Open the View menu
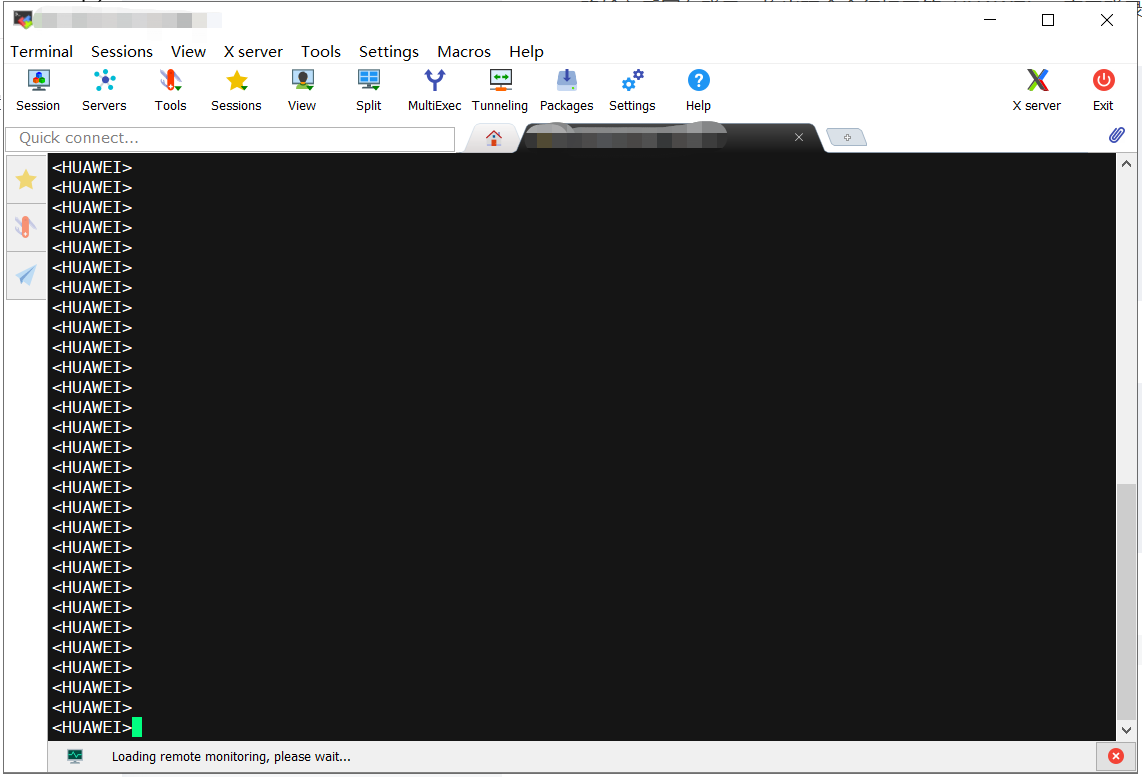 (188, 52)
